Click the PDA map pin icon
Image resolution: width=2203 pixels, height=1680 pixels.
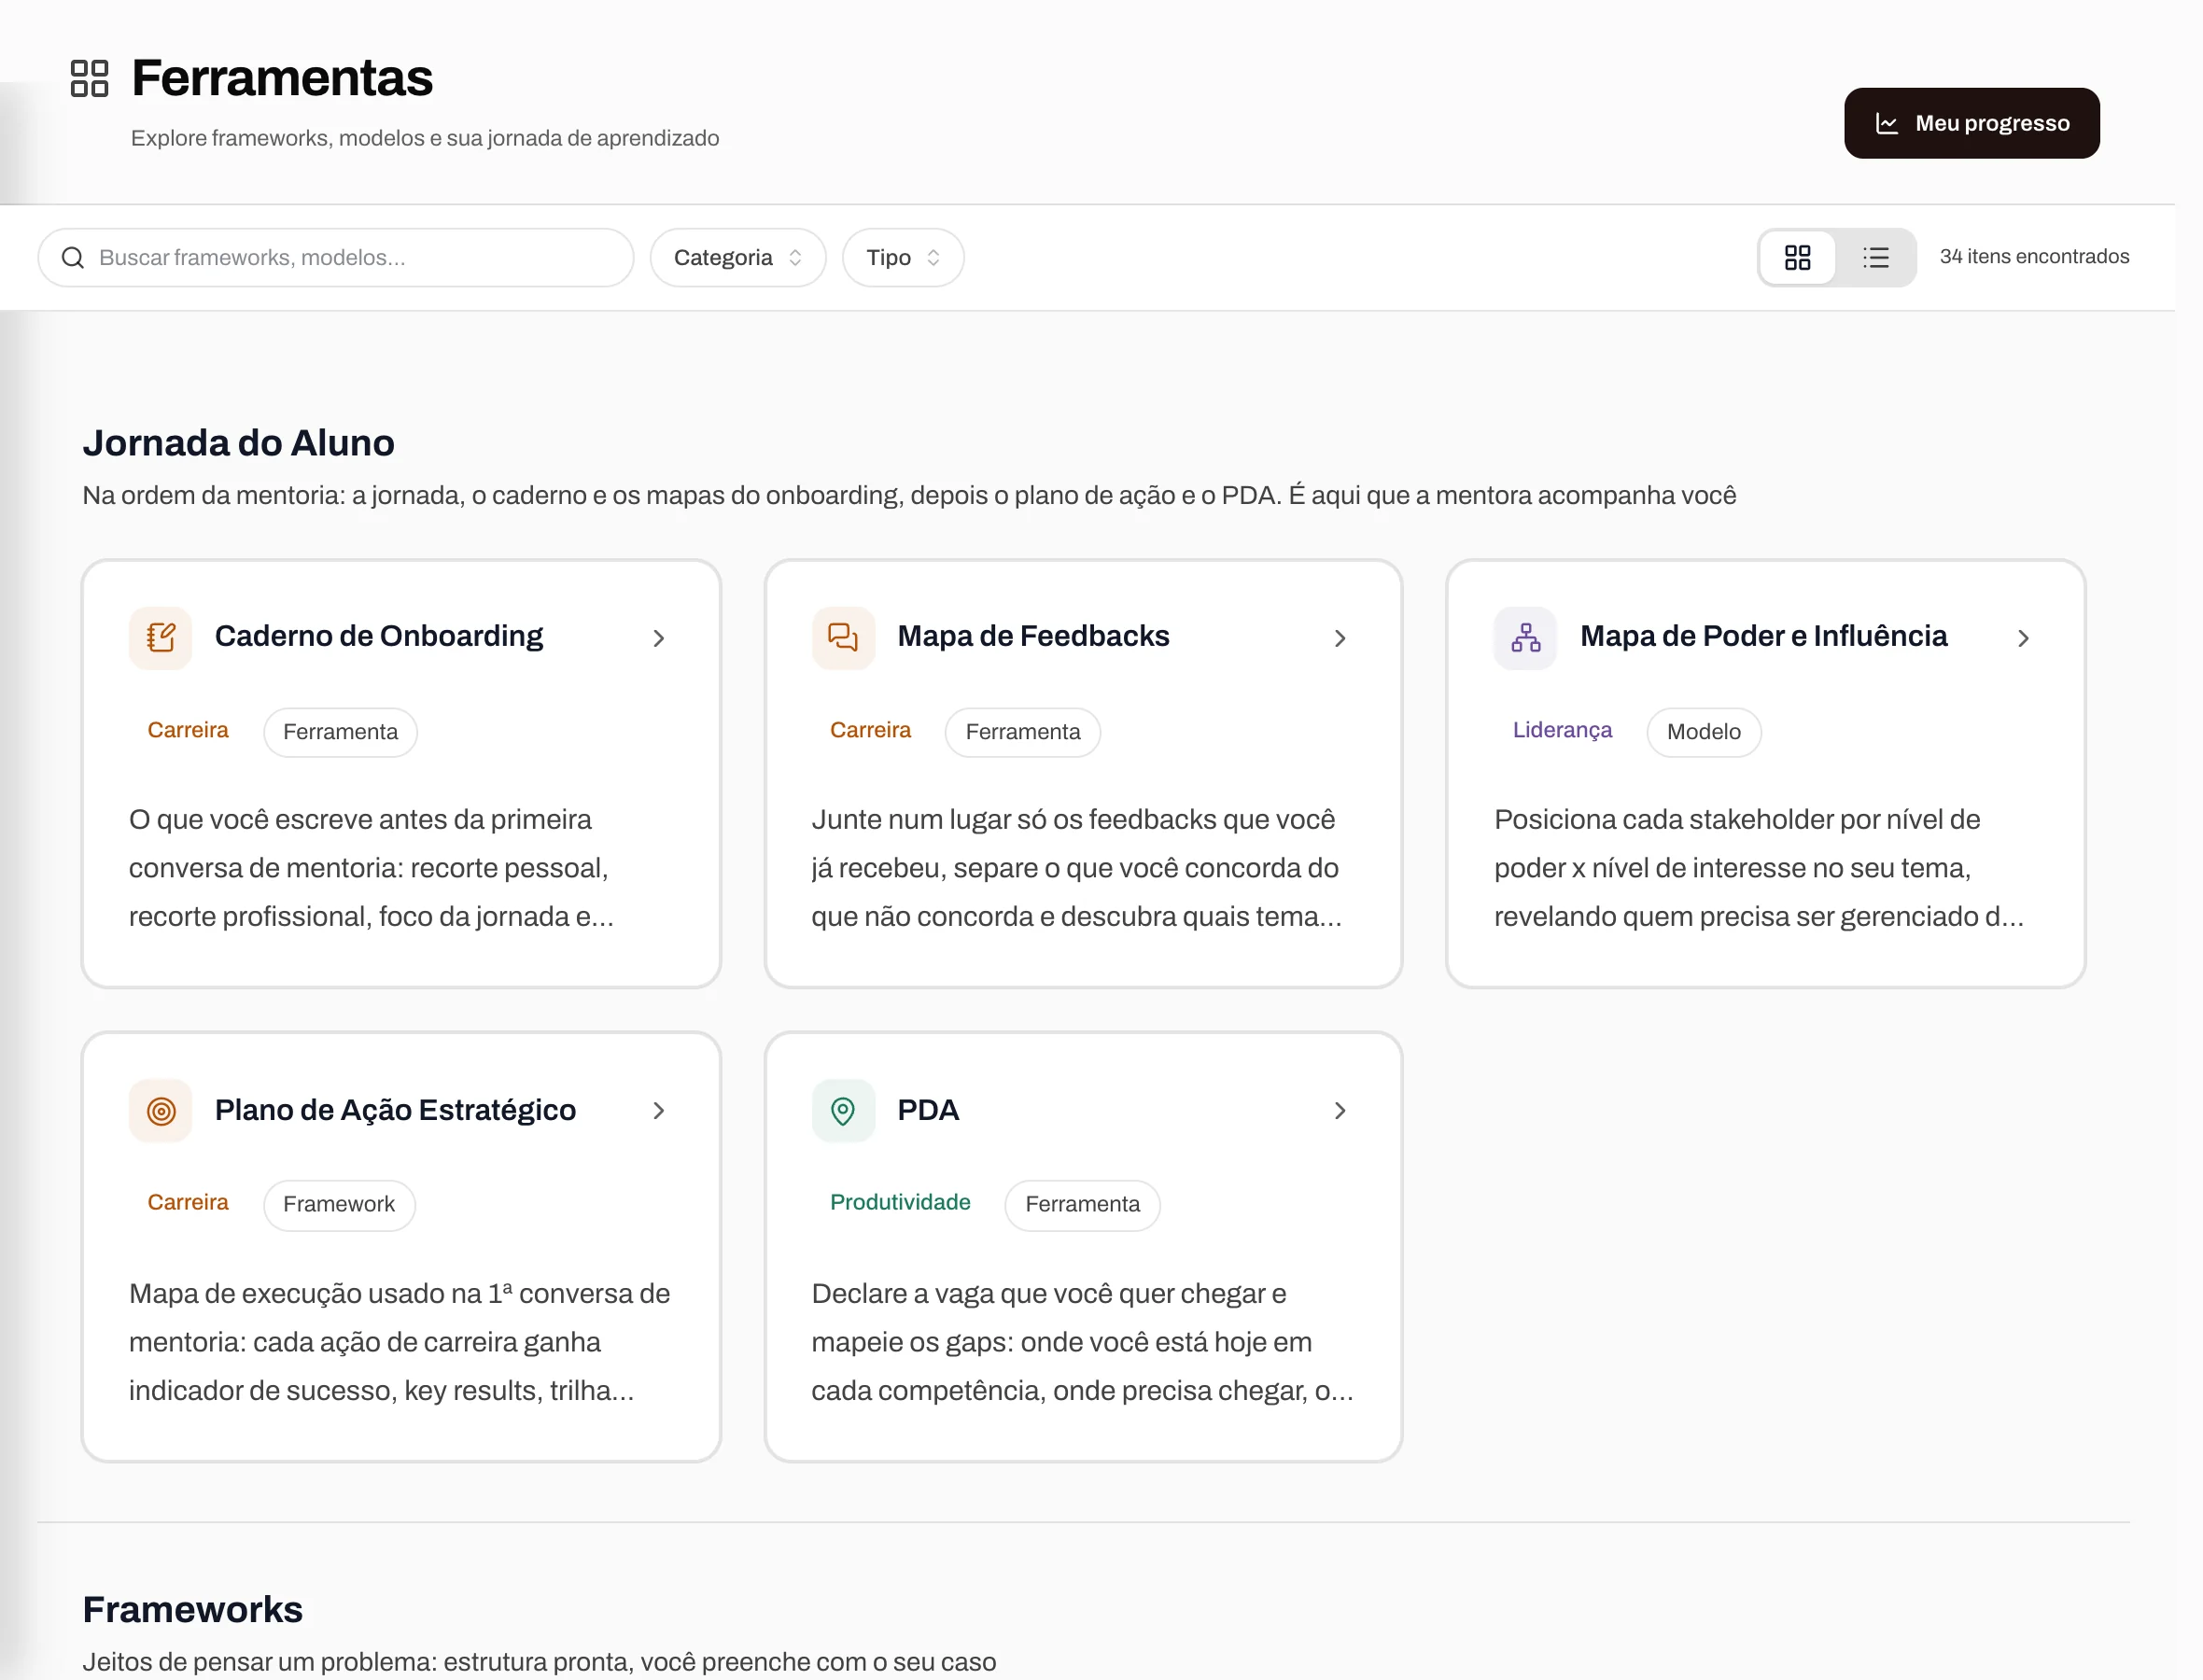pyautogui.click(x=843, y=1110)
